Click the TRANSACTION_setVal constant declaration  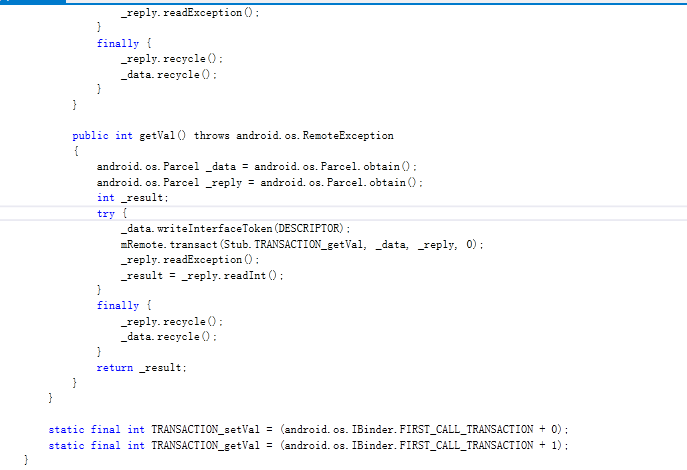click(308, 429)
